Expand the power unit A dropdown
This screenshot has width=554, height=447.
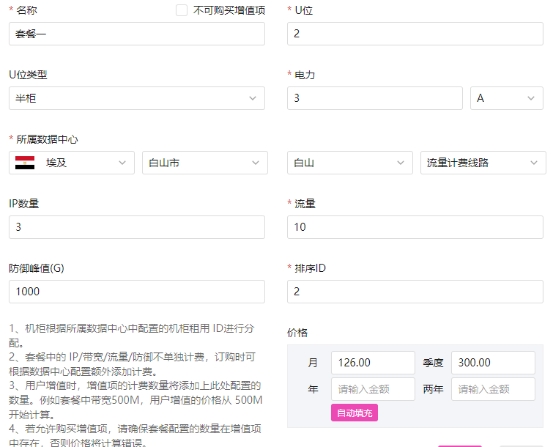click(x=507, y=98)
